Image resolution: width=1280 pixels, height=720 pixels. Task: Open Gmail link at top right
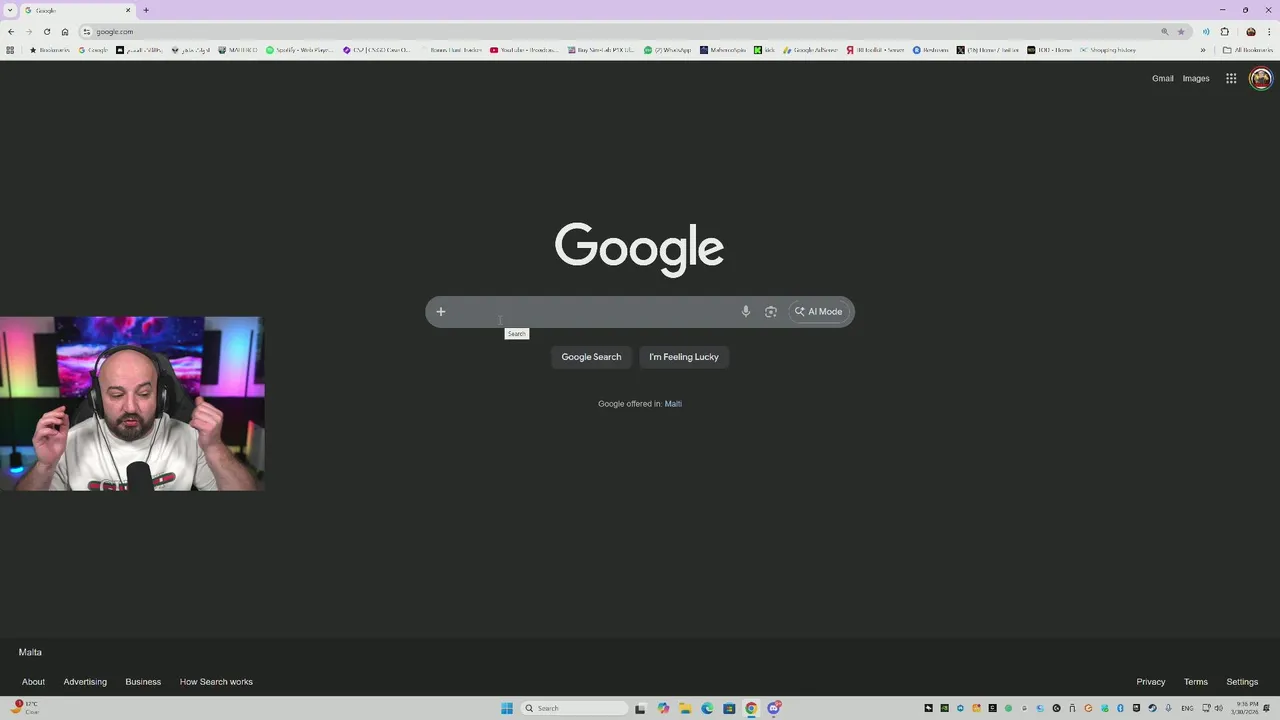(x=1162, y=78)
